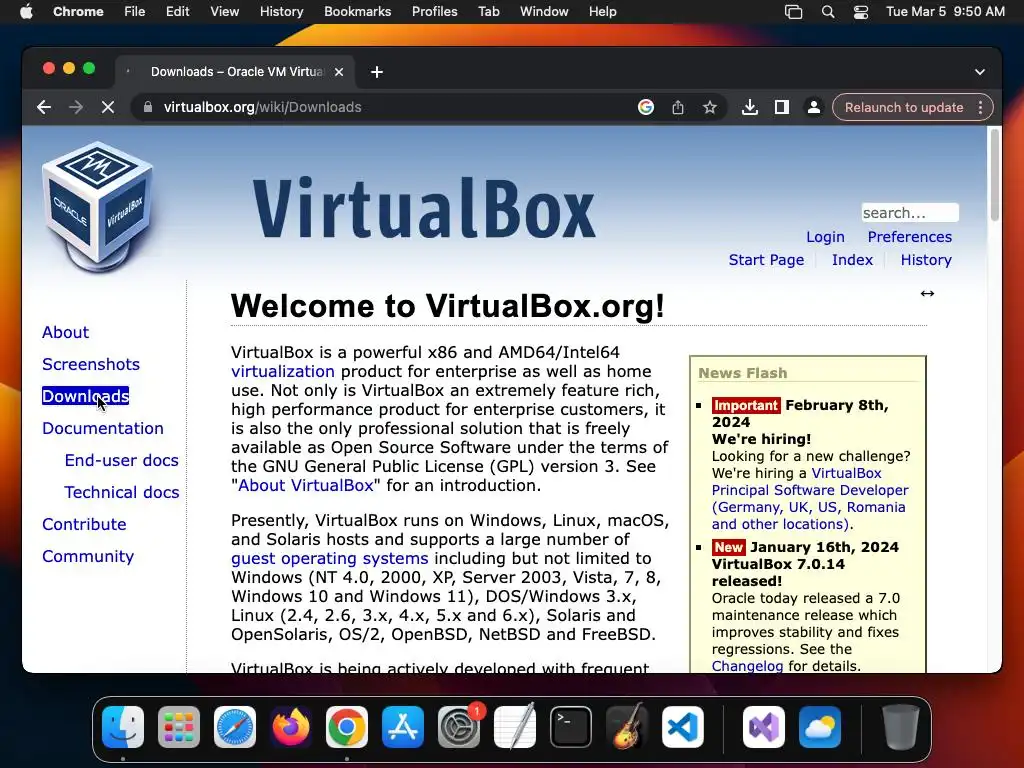Open Finder from the dock
Viewport: 1024px width, 768px height.
[123, 726]
